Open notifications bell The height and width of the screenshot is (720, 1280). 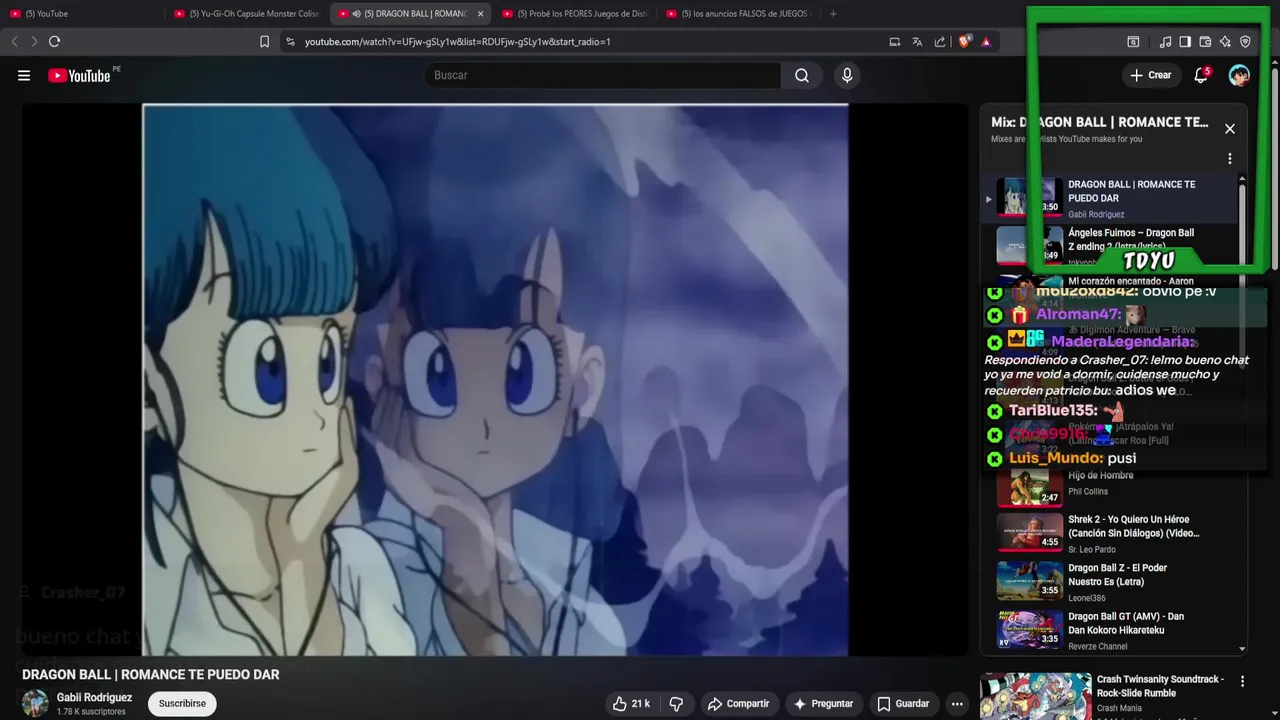tap(1201, 75)
